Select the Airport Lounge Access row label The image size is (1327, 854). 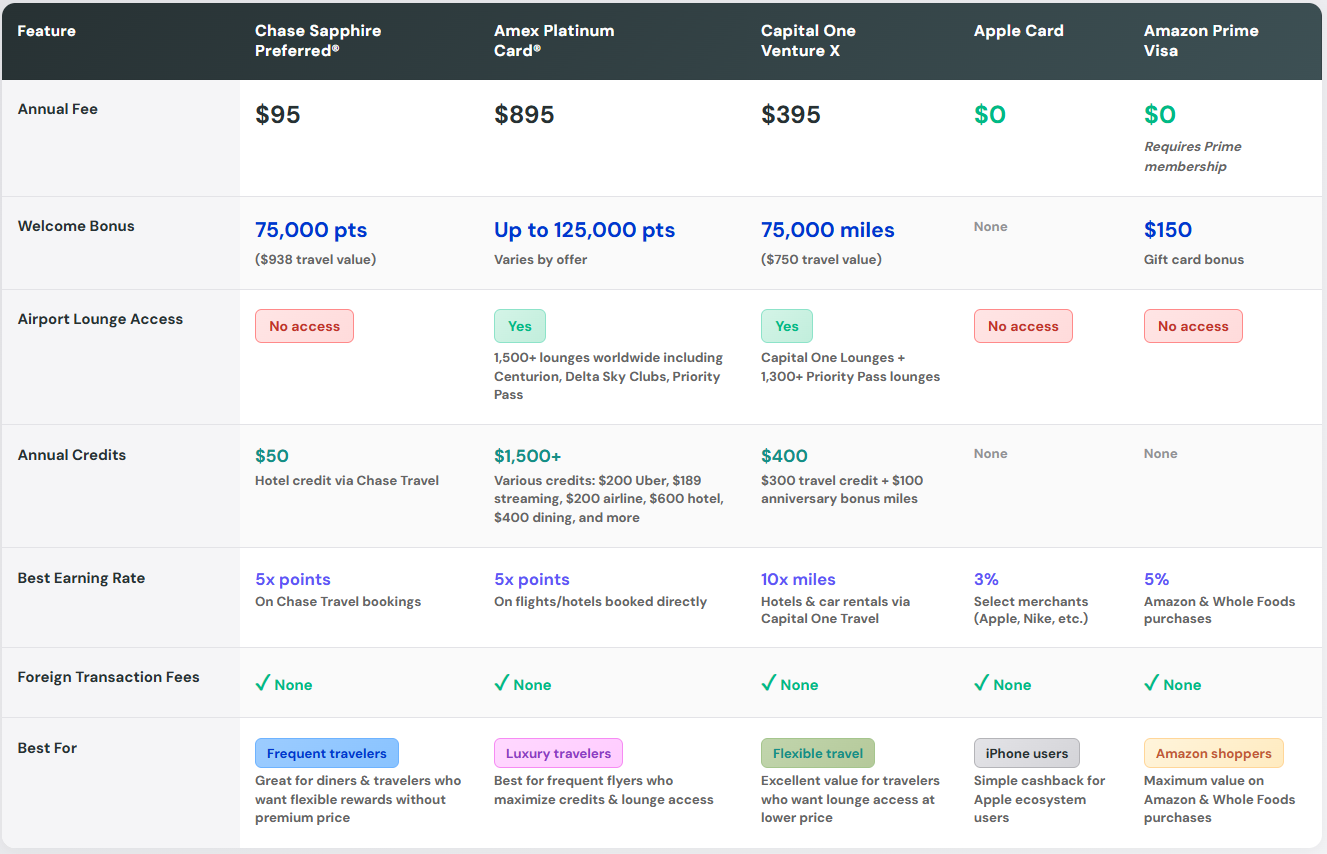click(100, 319)
